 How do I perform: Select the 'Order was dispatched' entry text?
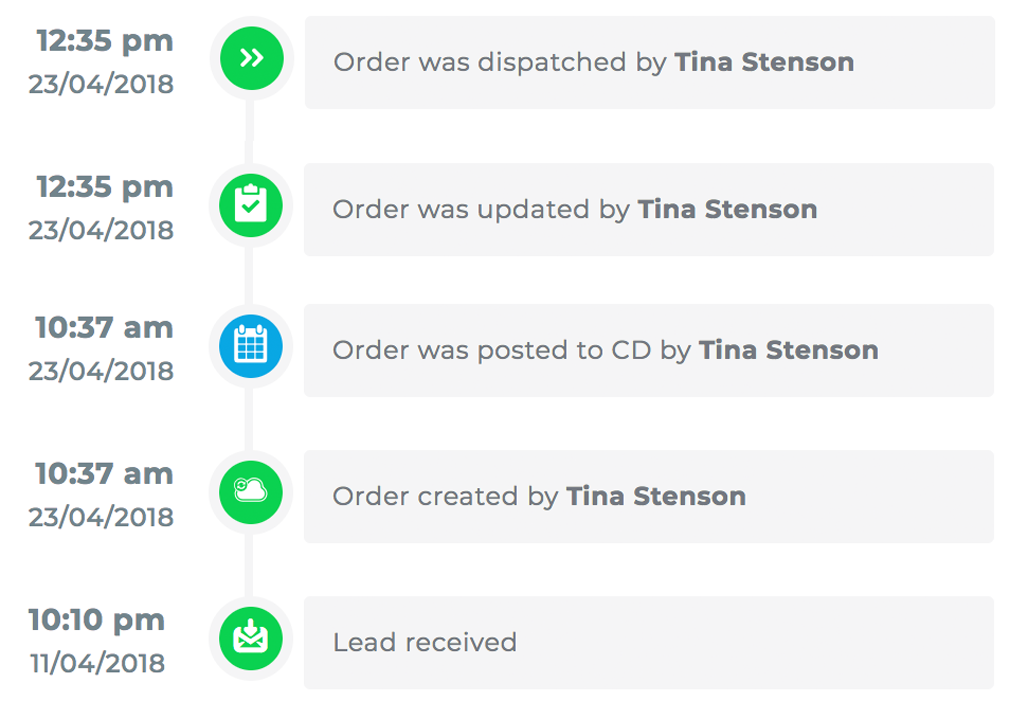click(500, 62)
